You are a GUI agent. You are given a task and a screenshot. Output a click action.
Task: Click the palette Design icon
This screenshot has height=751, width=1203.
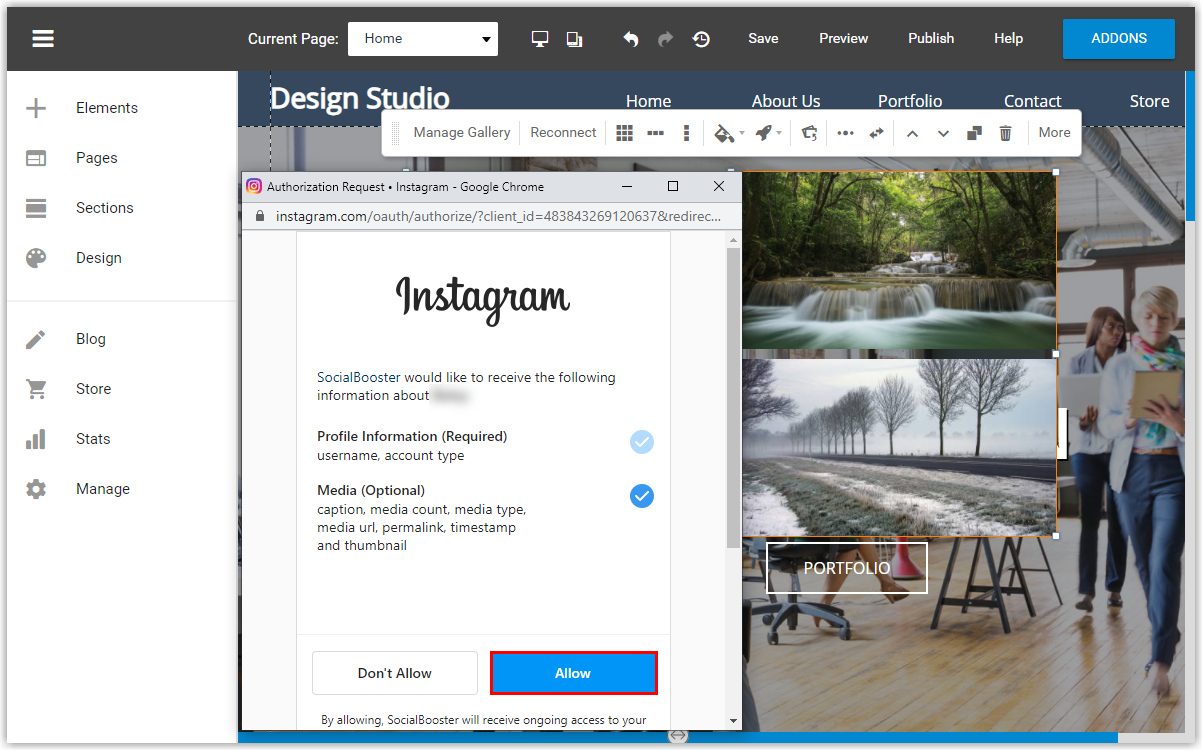click(x=36, y=258)
